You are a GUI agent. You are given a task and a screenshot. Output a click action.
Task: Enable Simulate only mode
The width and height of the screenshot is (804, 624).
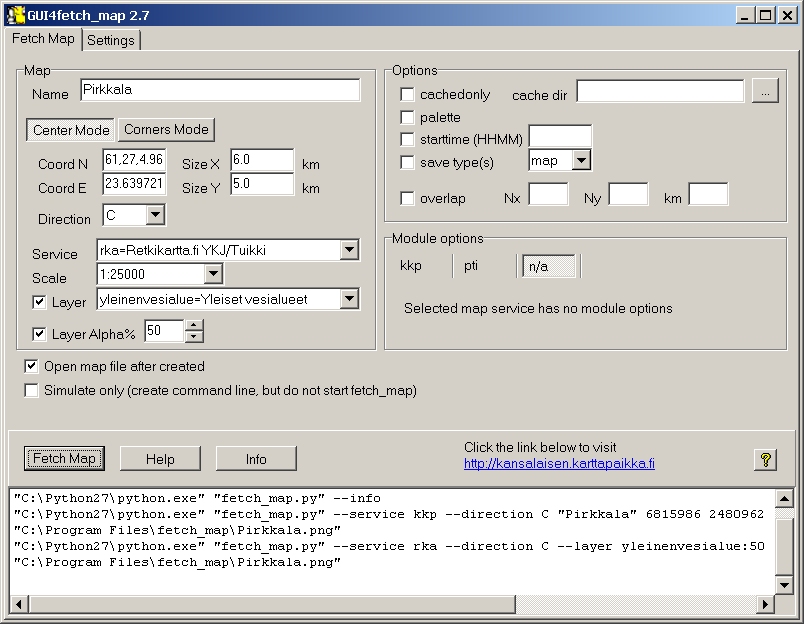tap(31, 390)
